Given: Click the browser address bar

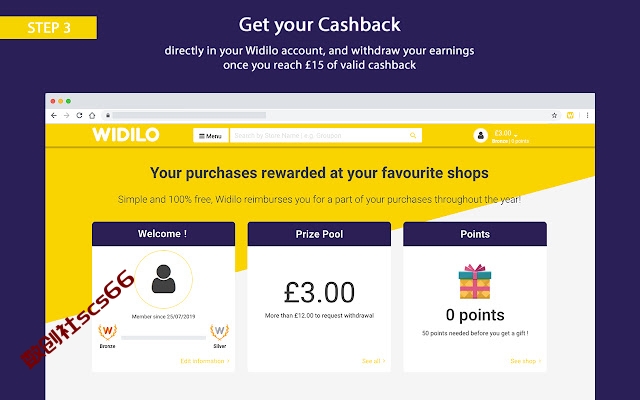Looking at the screenshot, I should coord(189,116).
